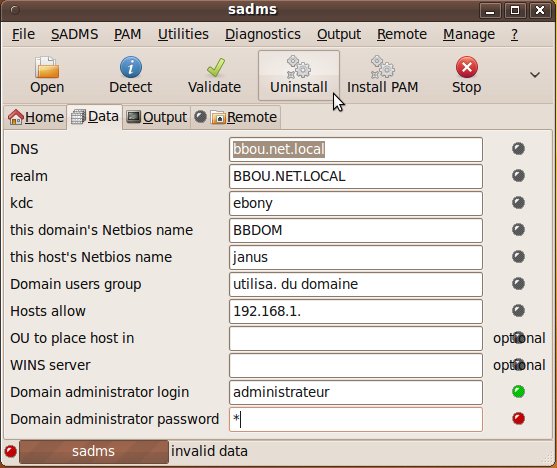The width and height of the screenshot is (557, 468).
Task: Switch to the Output tab
Action: pyautogui.click(x=157, y=117)
